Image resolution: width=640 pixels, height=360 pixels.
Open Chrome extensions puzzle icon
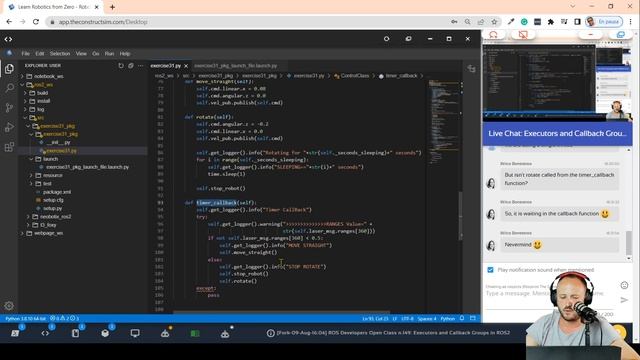click(x=551, y=22)
